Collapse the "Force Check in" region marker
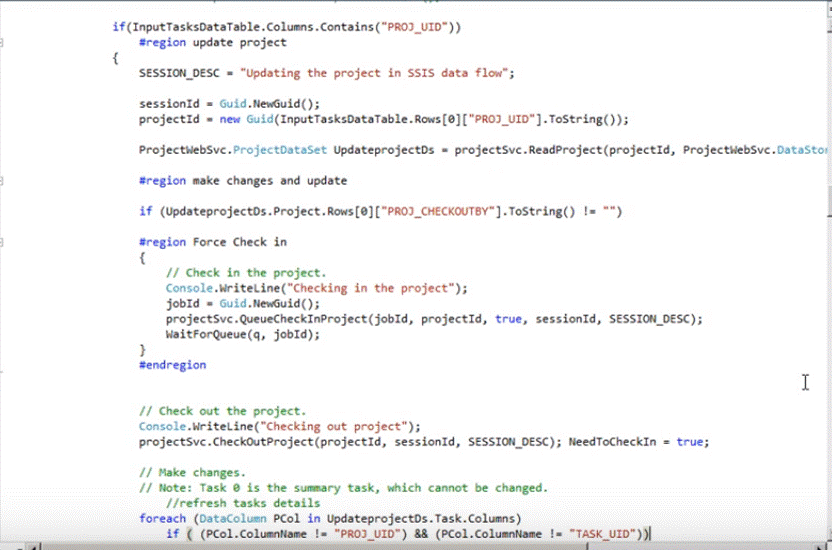Screen dimensions: 832x550 tap(2, 242)
